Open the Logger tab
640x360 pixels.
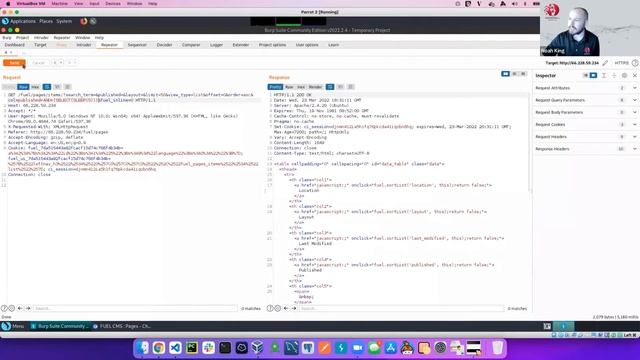point(216,45)
